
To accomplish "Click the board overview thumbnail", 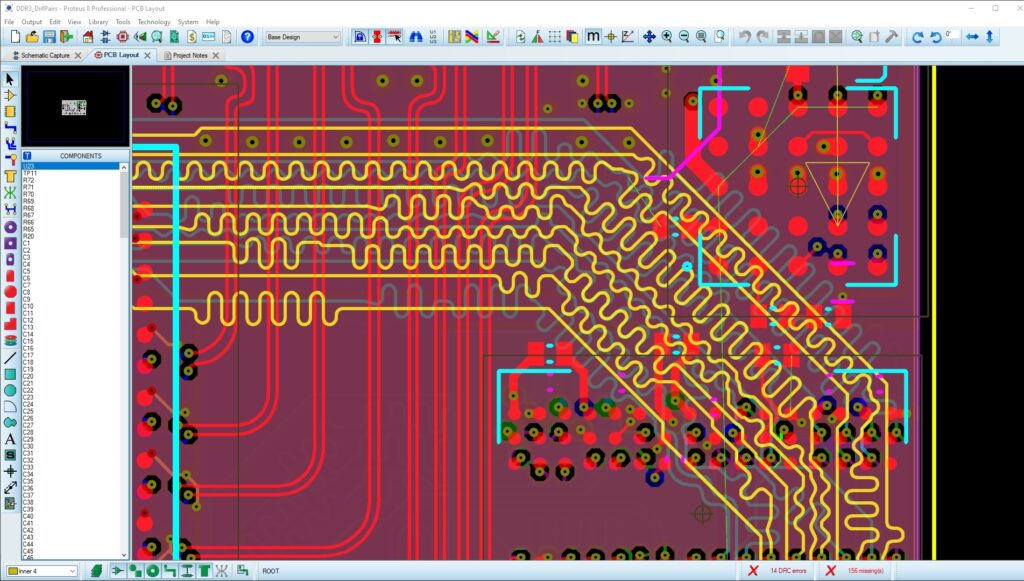I will pyautogui.click(x=74, y=107).
